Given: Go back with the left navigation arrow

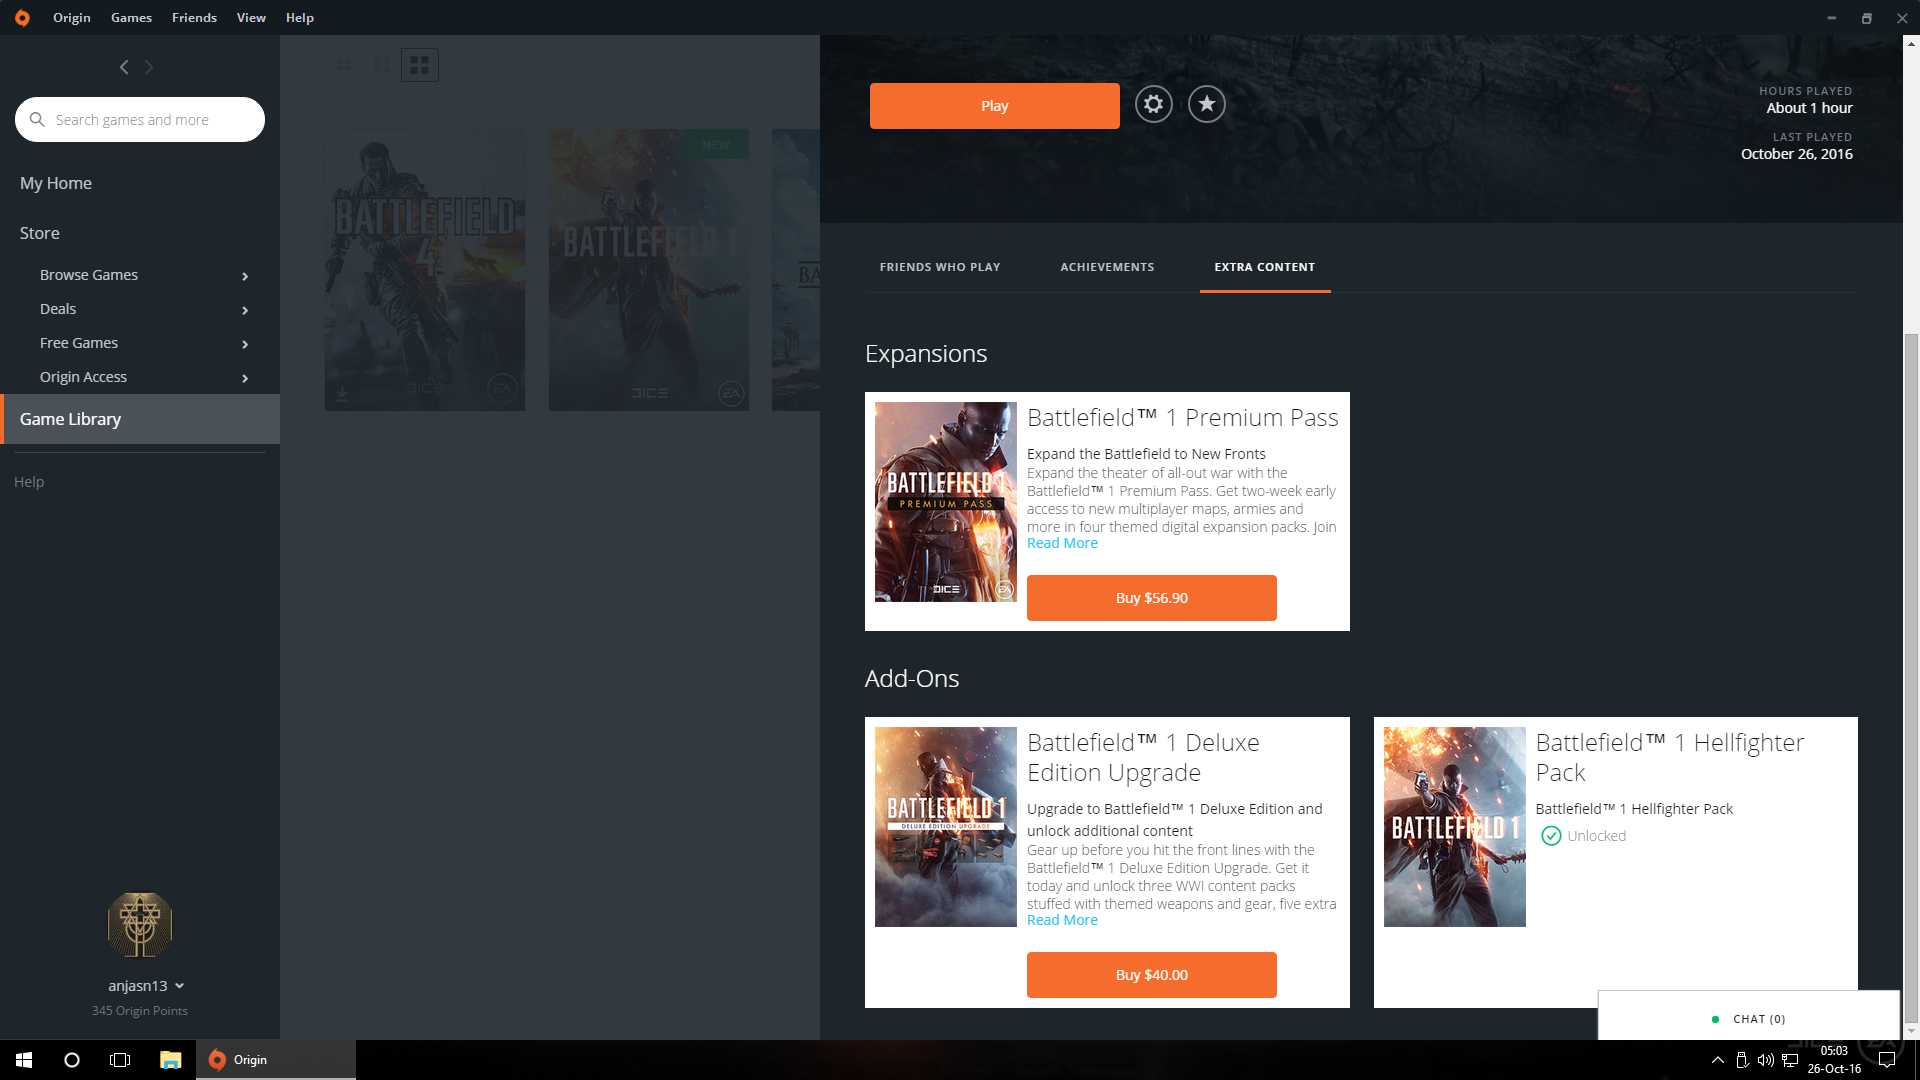Looking at the screenshot, I should point(124,67).
